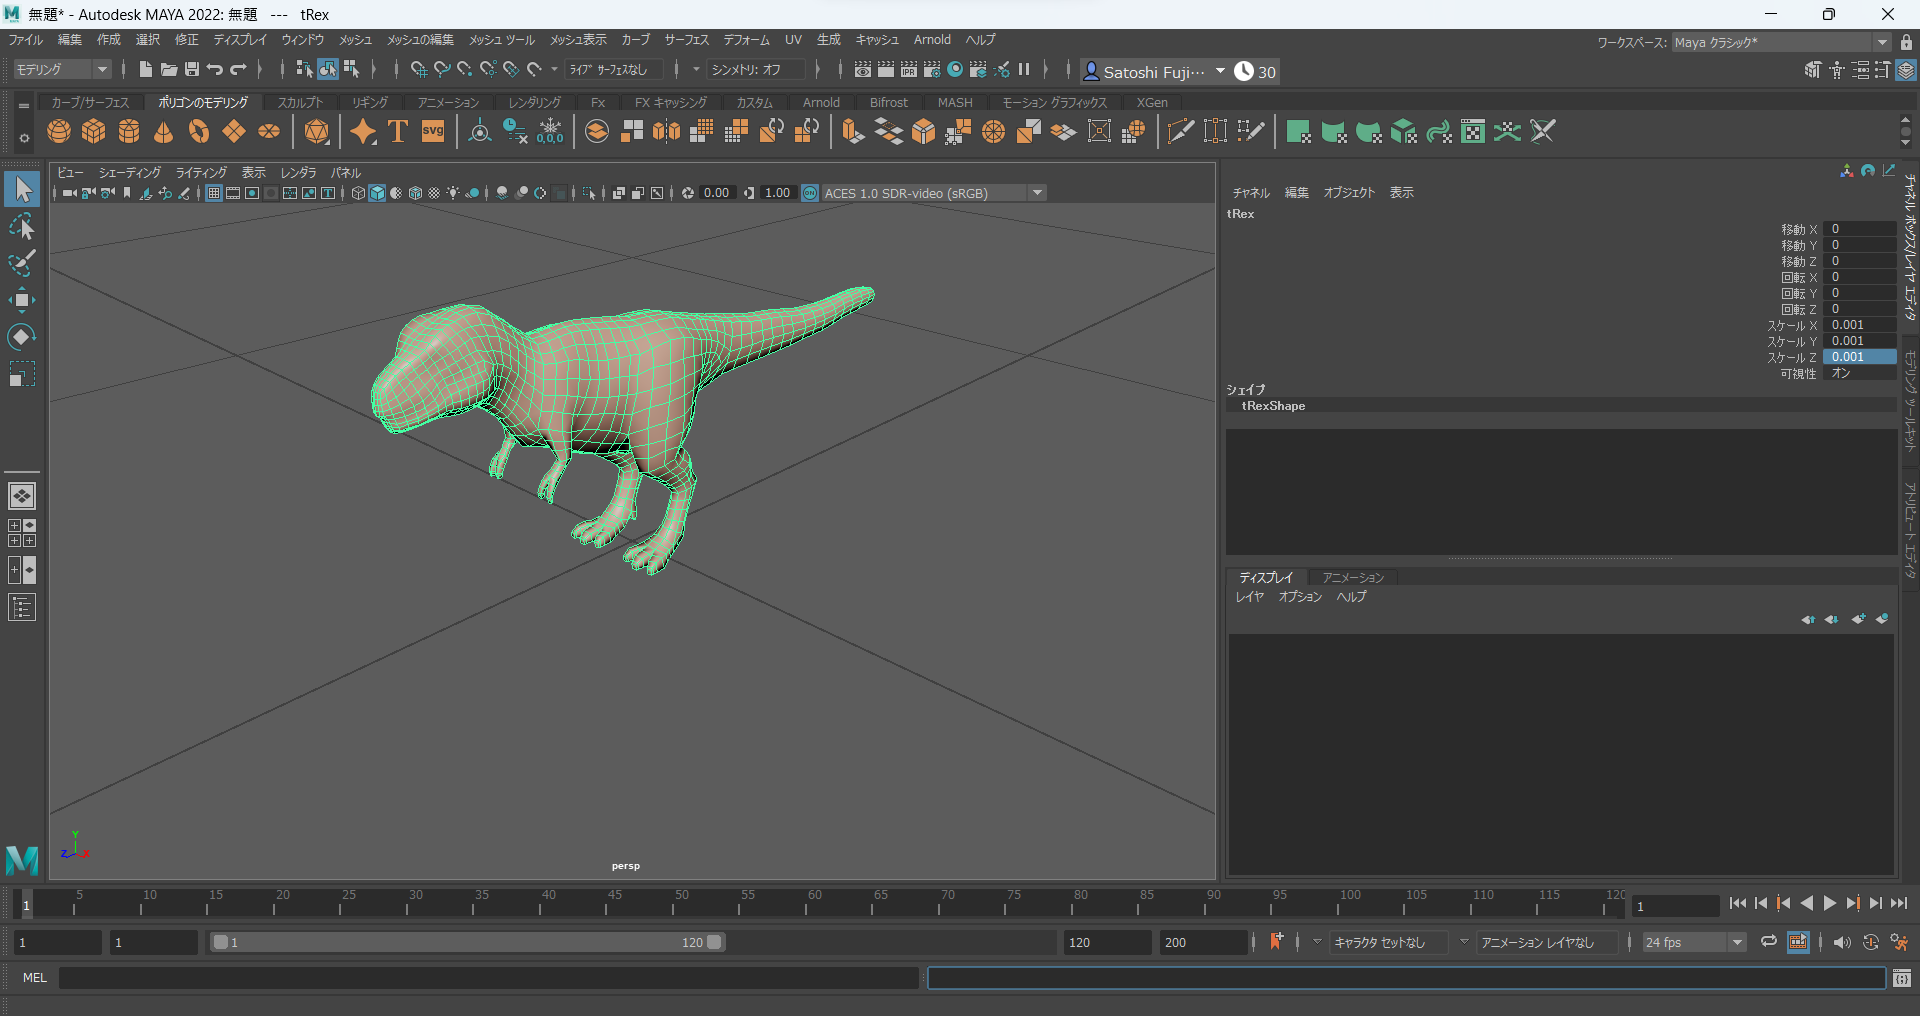Open the graph editor icon in top right
The image size is (1920, 1016).
click(1890, 172)
